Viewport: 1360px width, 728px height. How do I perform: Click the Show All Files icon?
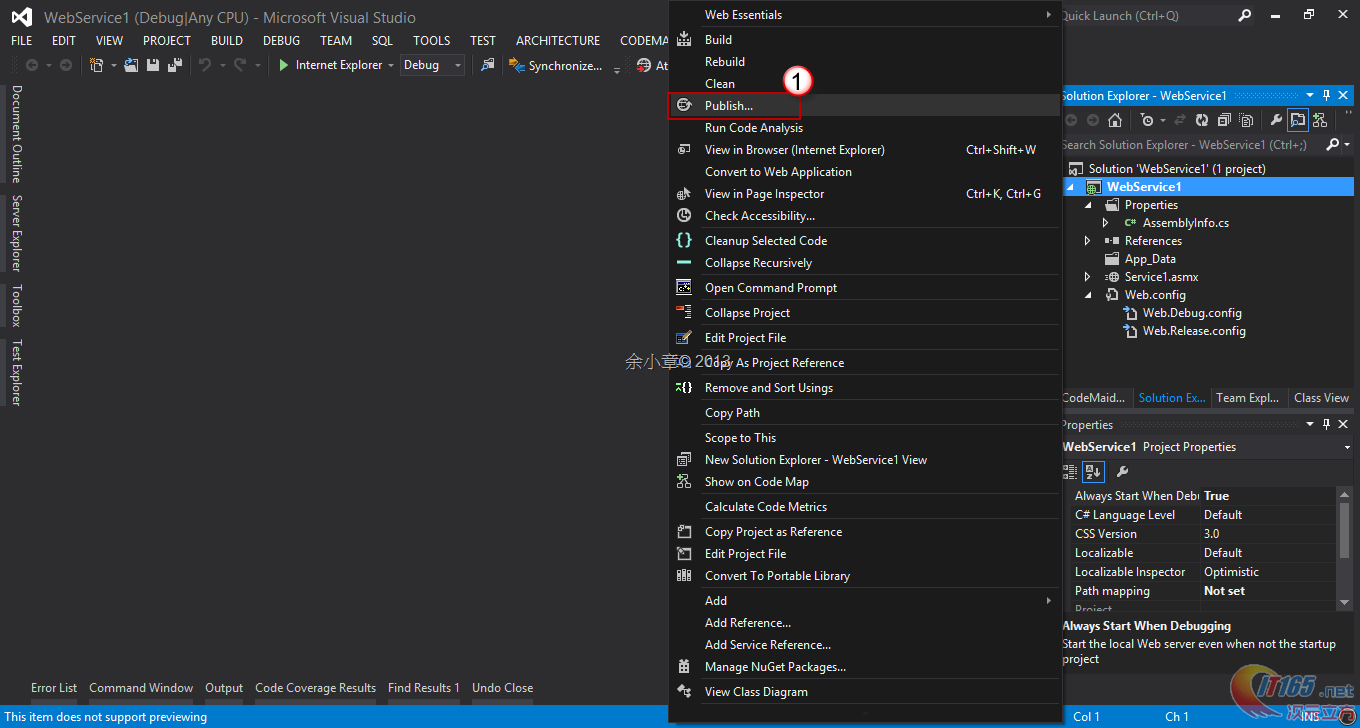point(1246,120)
